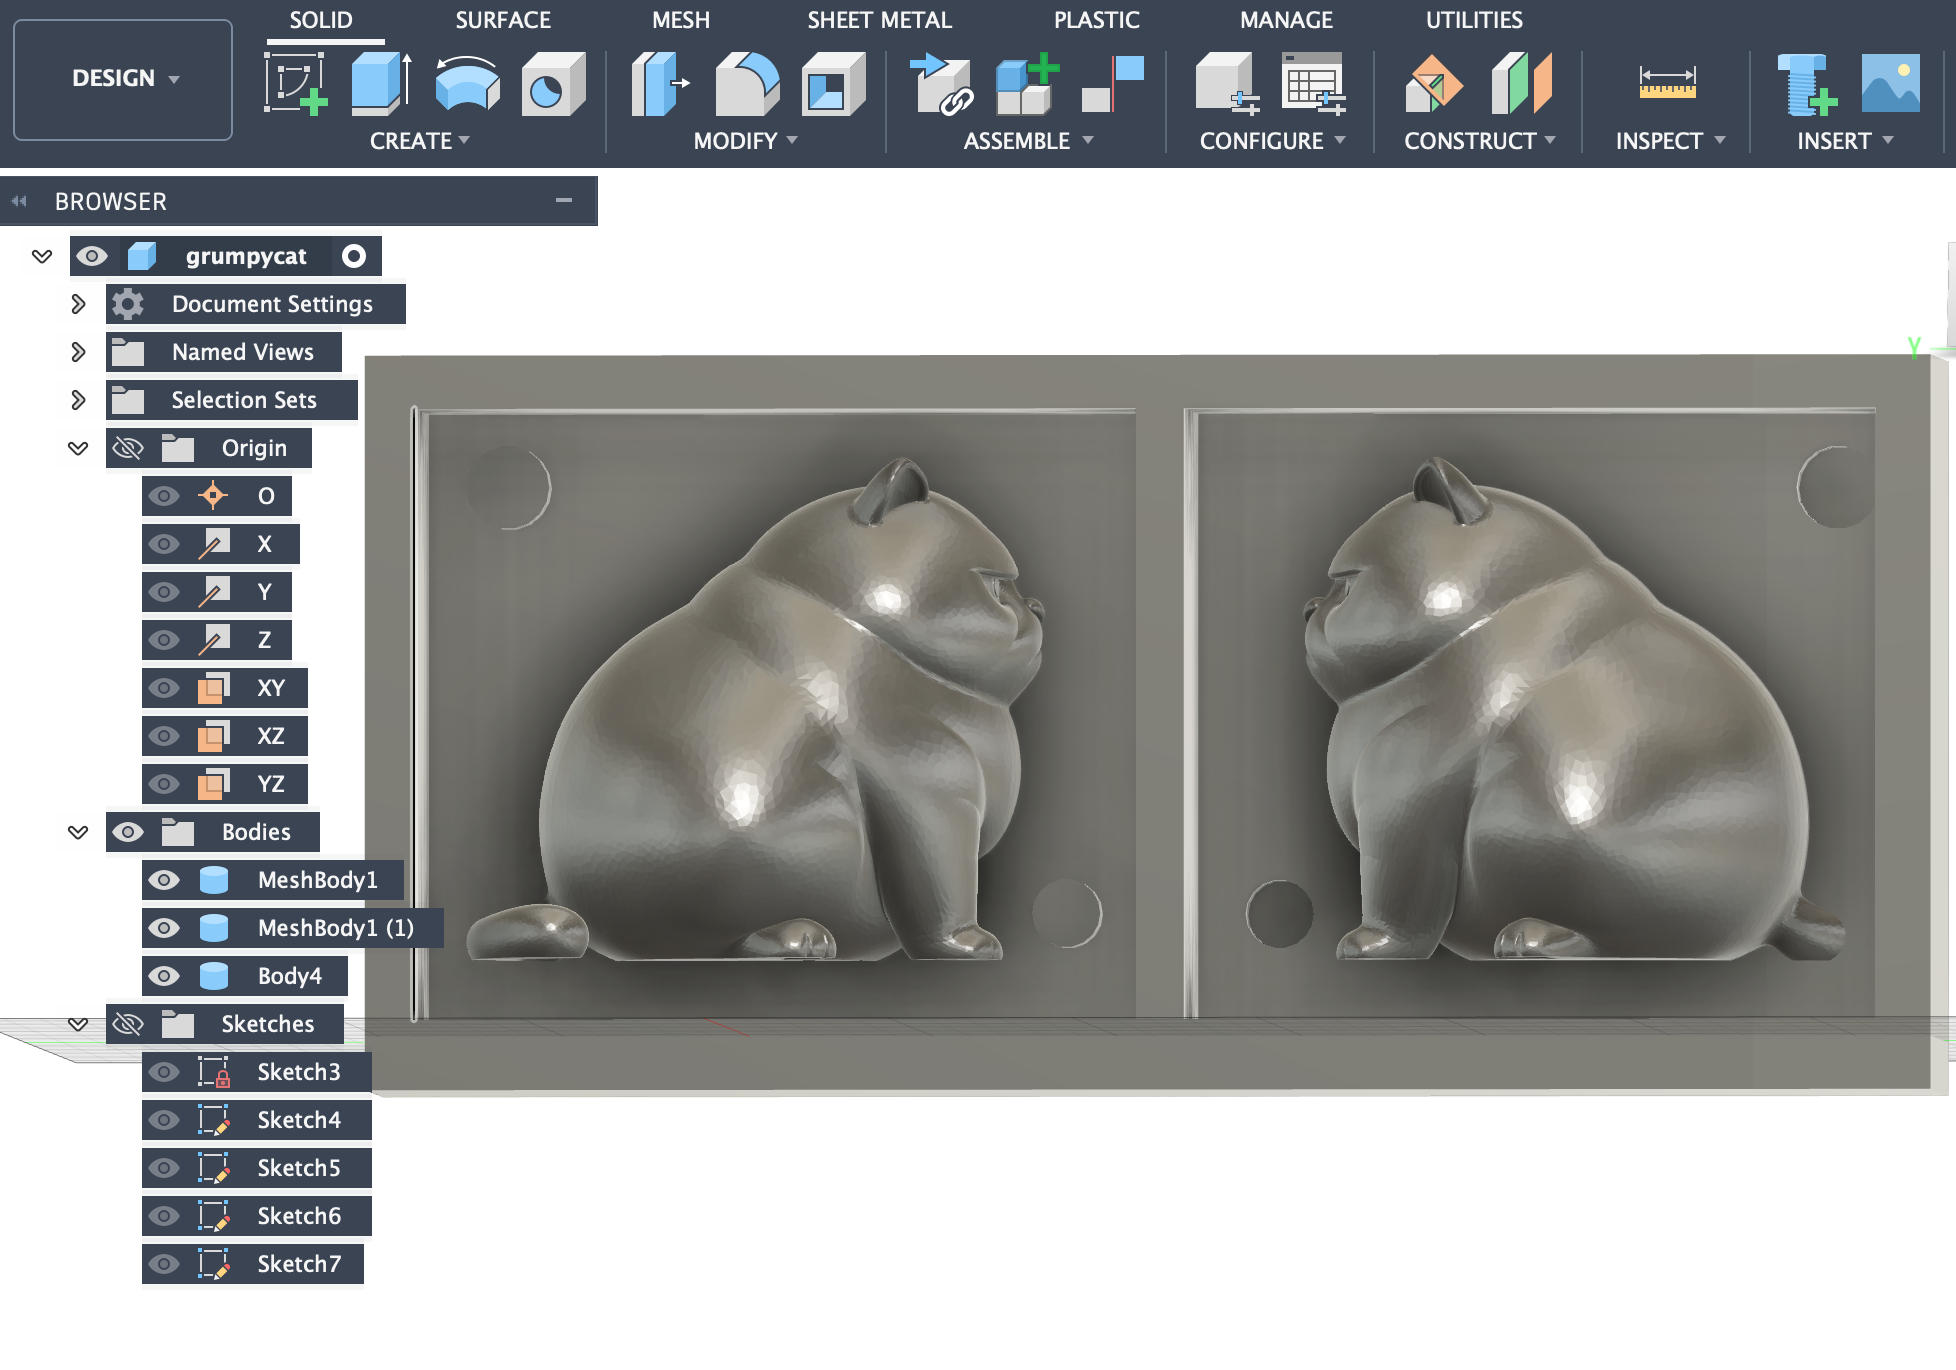Toggle visibility of Body4
Screen dimensions: 1956x1370
pos(164,976)
